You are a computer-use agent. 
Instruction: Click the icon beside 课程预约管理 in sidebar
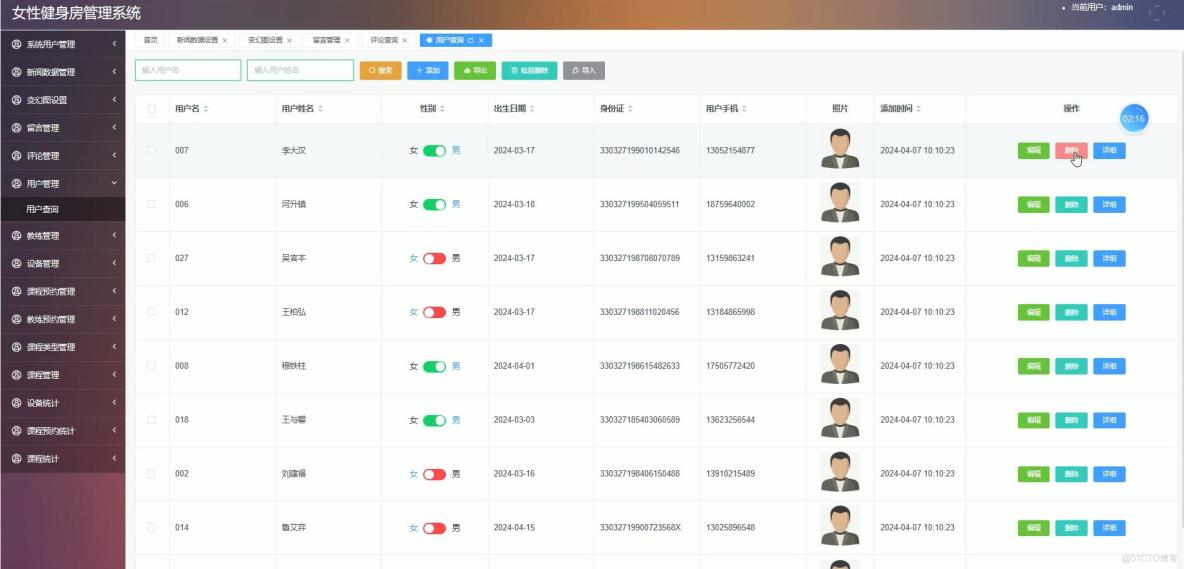point(17,291)
